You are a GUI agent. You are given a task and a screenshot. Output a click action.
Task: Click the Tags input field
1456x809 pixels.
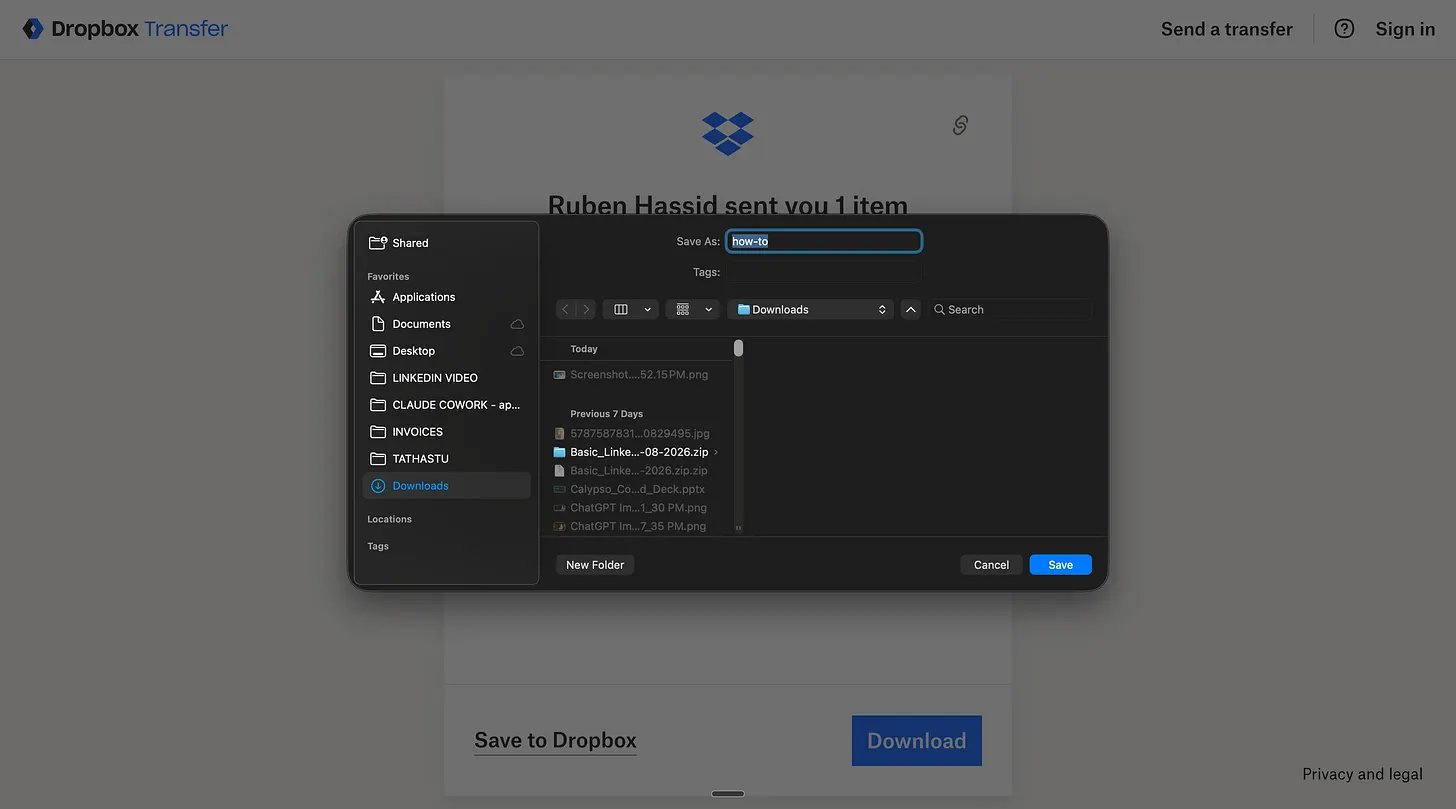click(x=823, y=272)
